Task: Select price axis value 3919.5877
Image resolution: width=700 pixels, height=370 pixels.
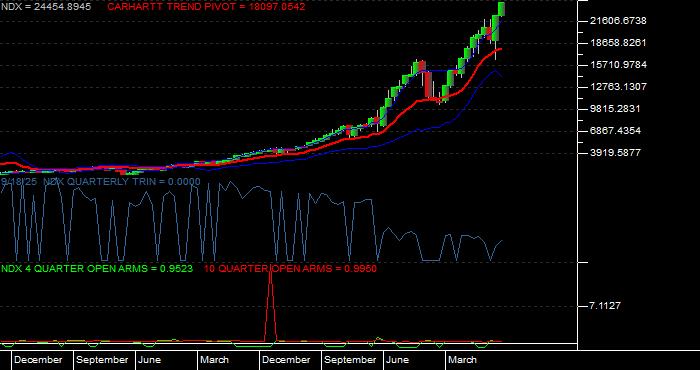Action: [615, 152]
